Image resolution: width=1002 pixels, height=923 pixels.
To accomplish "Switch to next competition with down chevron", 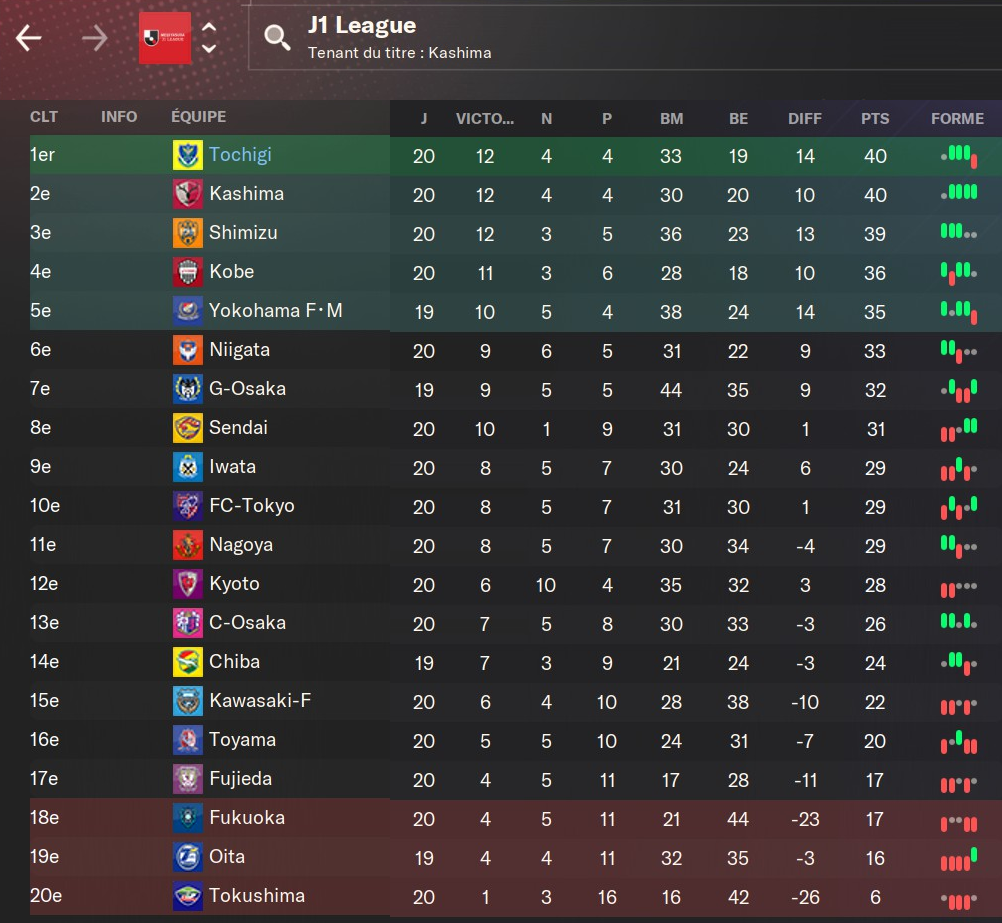I will tap(209, 48).
